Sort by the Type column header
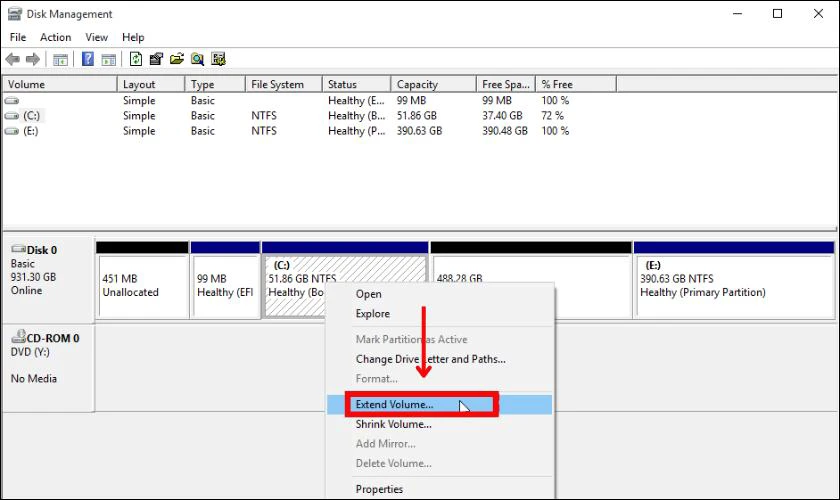The height and width of the screenshot is (500, 840). tap(215, 84)
